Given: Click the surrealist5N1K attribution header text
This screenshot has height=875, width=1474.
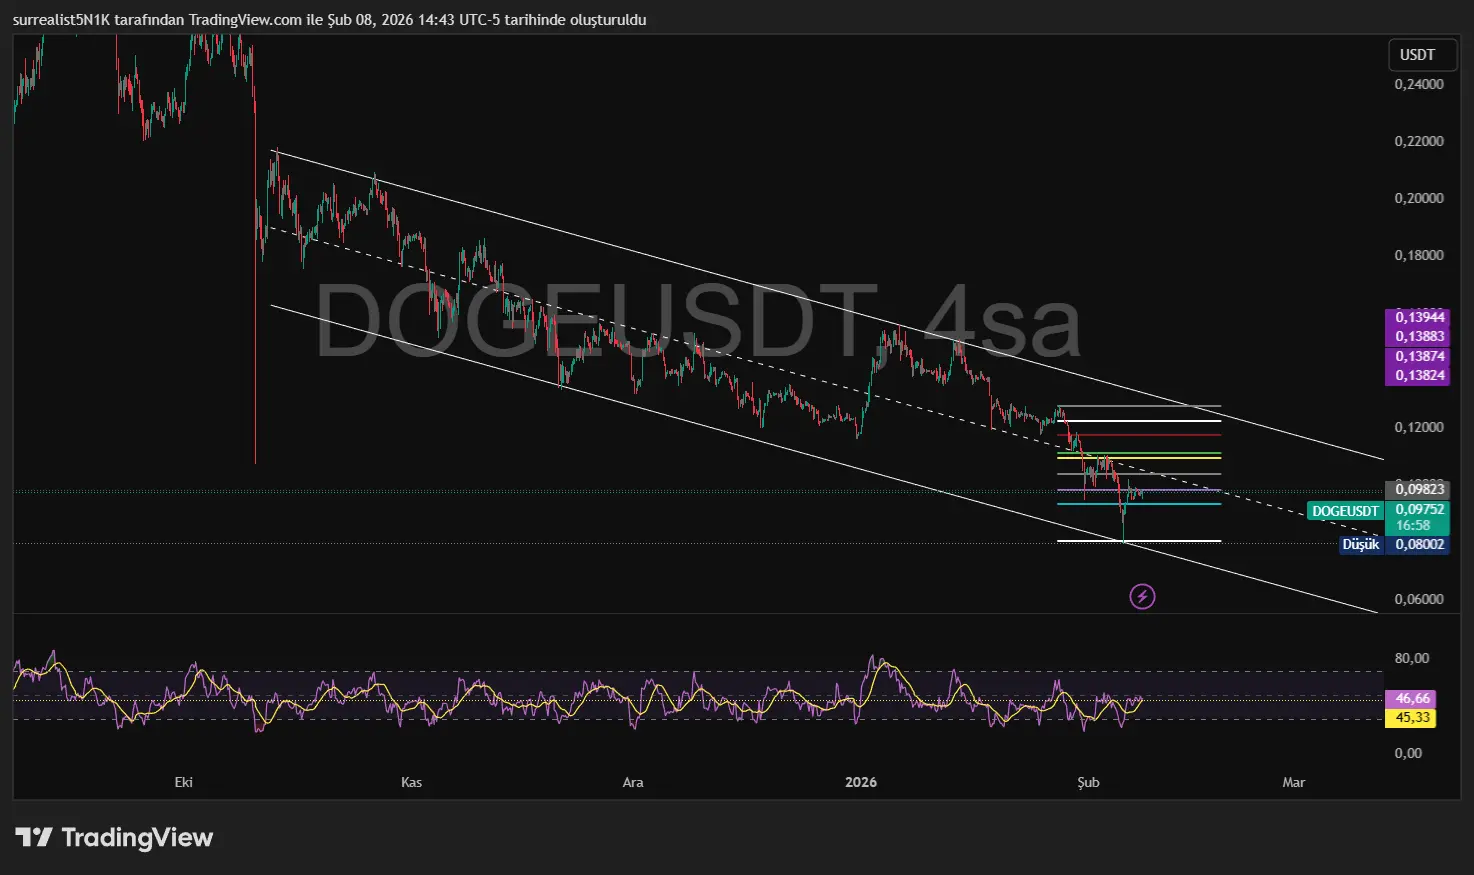Looking at the screenshot, I should click(330, 20).
